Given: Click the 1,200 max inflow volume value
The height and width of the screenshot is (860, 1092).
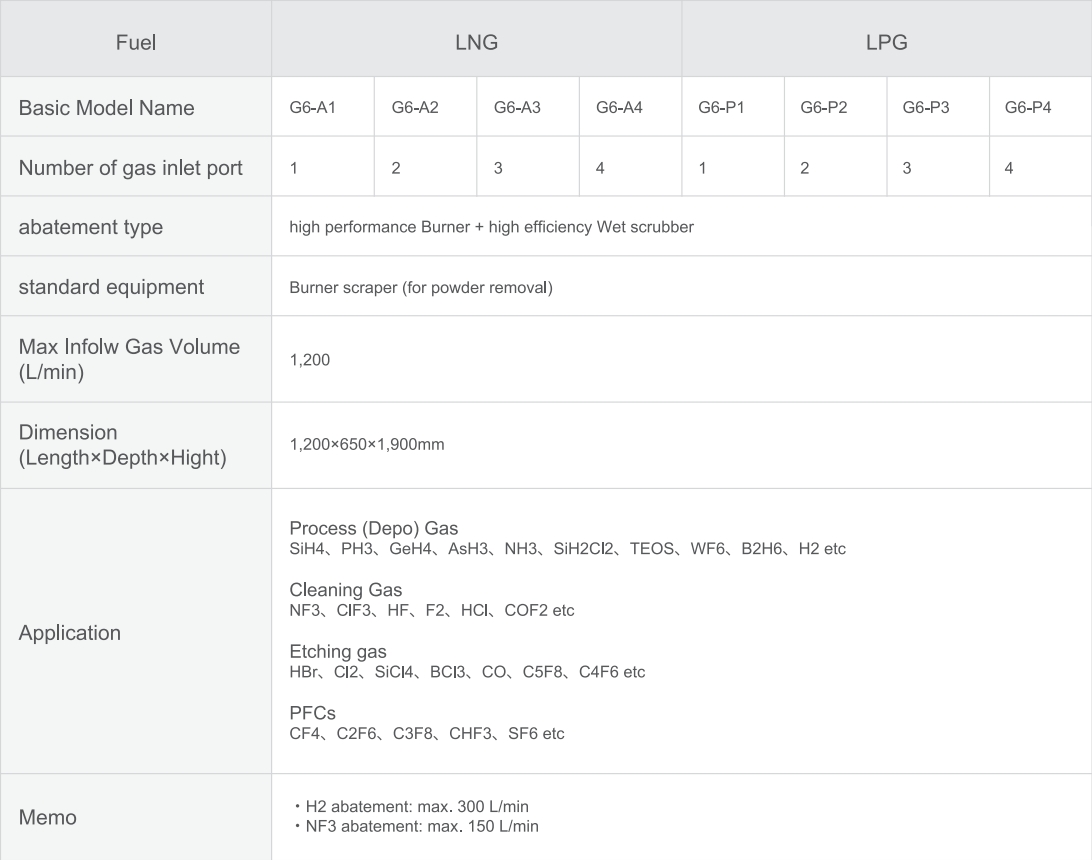Looking at the screenshot, I should [x=309, y=360].
